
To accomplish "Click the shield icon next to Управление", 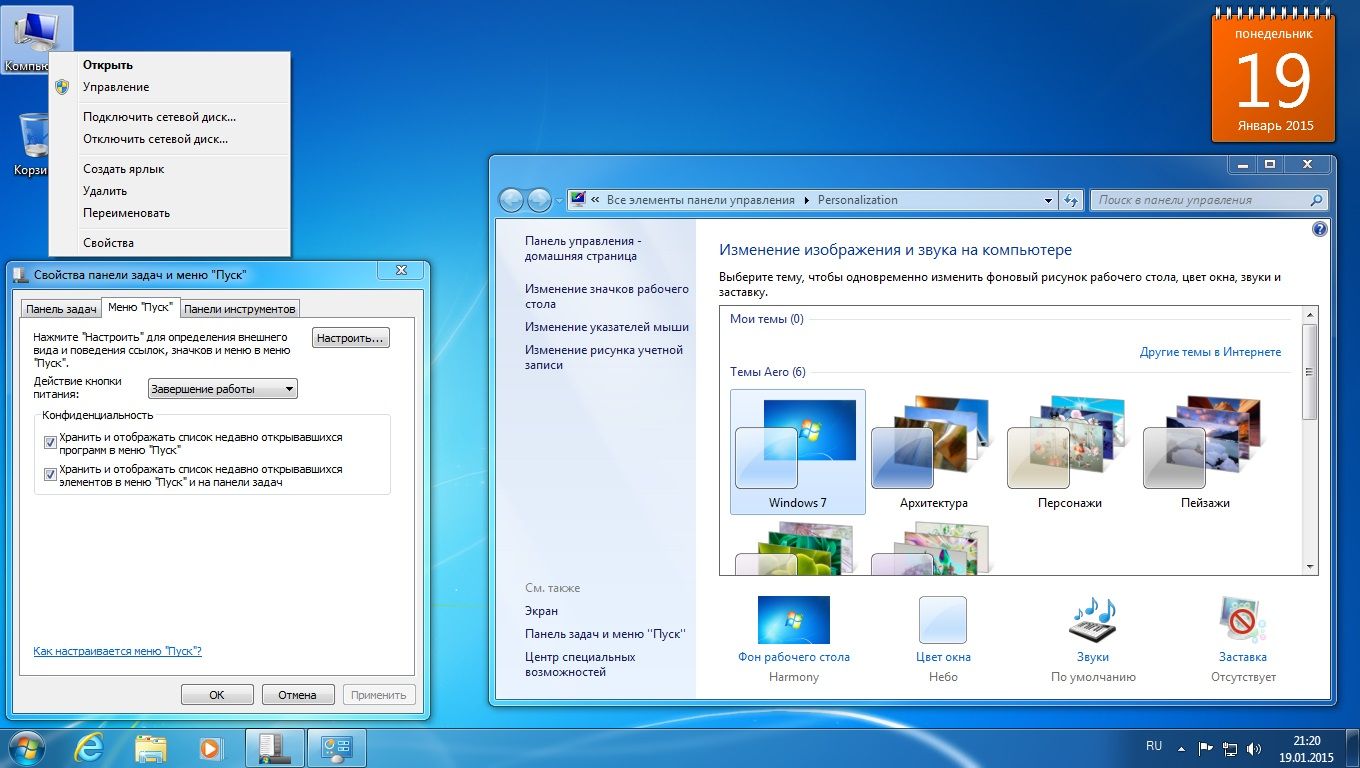I will (63, 87).
